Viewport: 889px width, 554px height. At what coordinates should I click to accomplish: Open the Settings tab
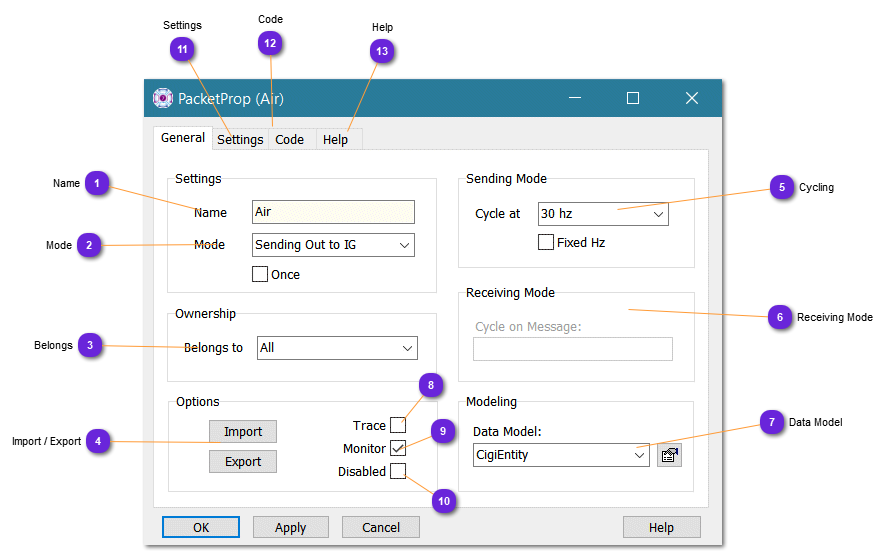pos(240,140)
